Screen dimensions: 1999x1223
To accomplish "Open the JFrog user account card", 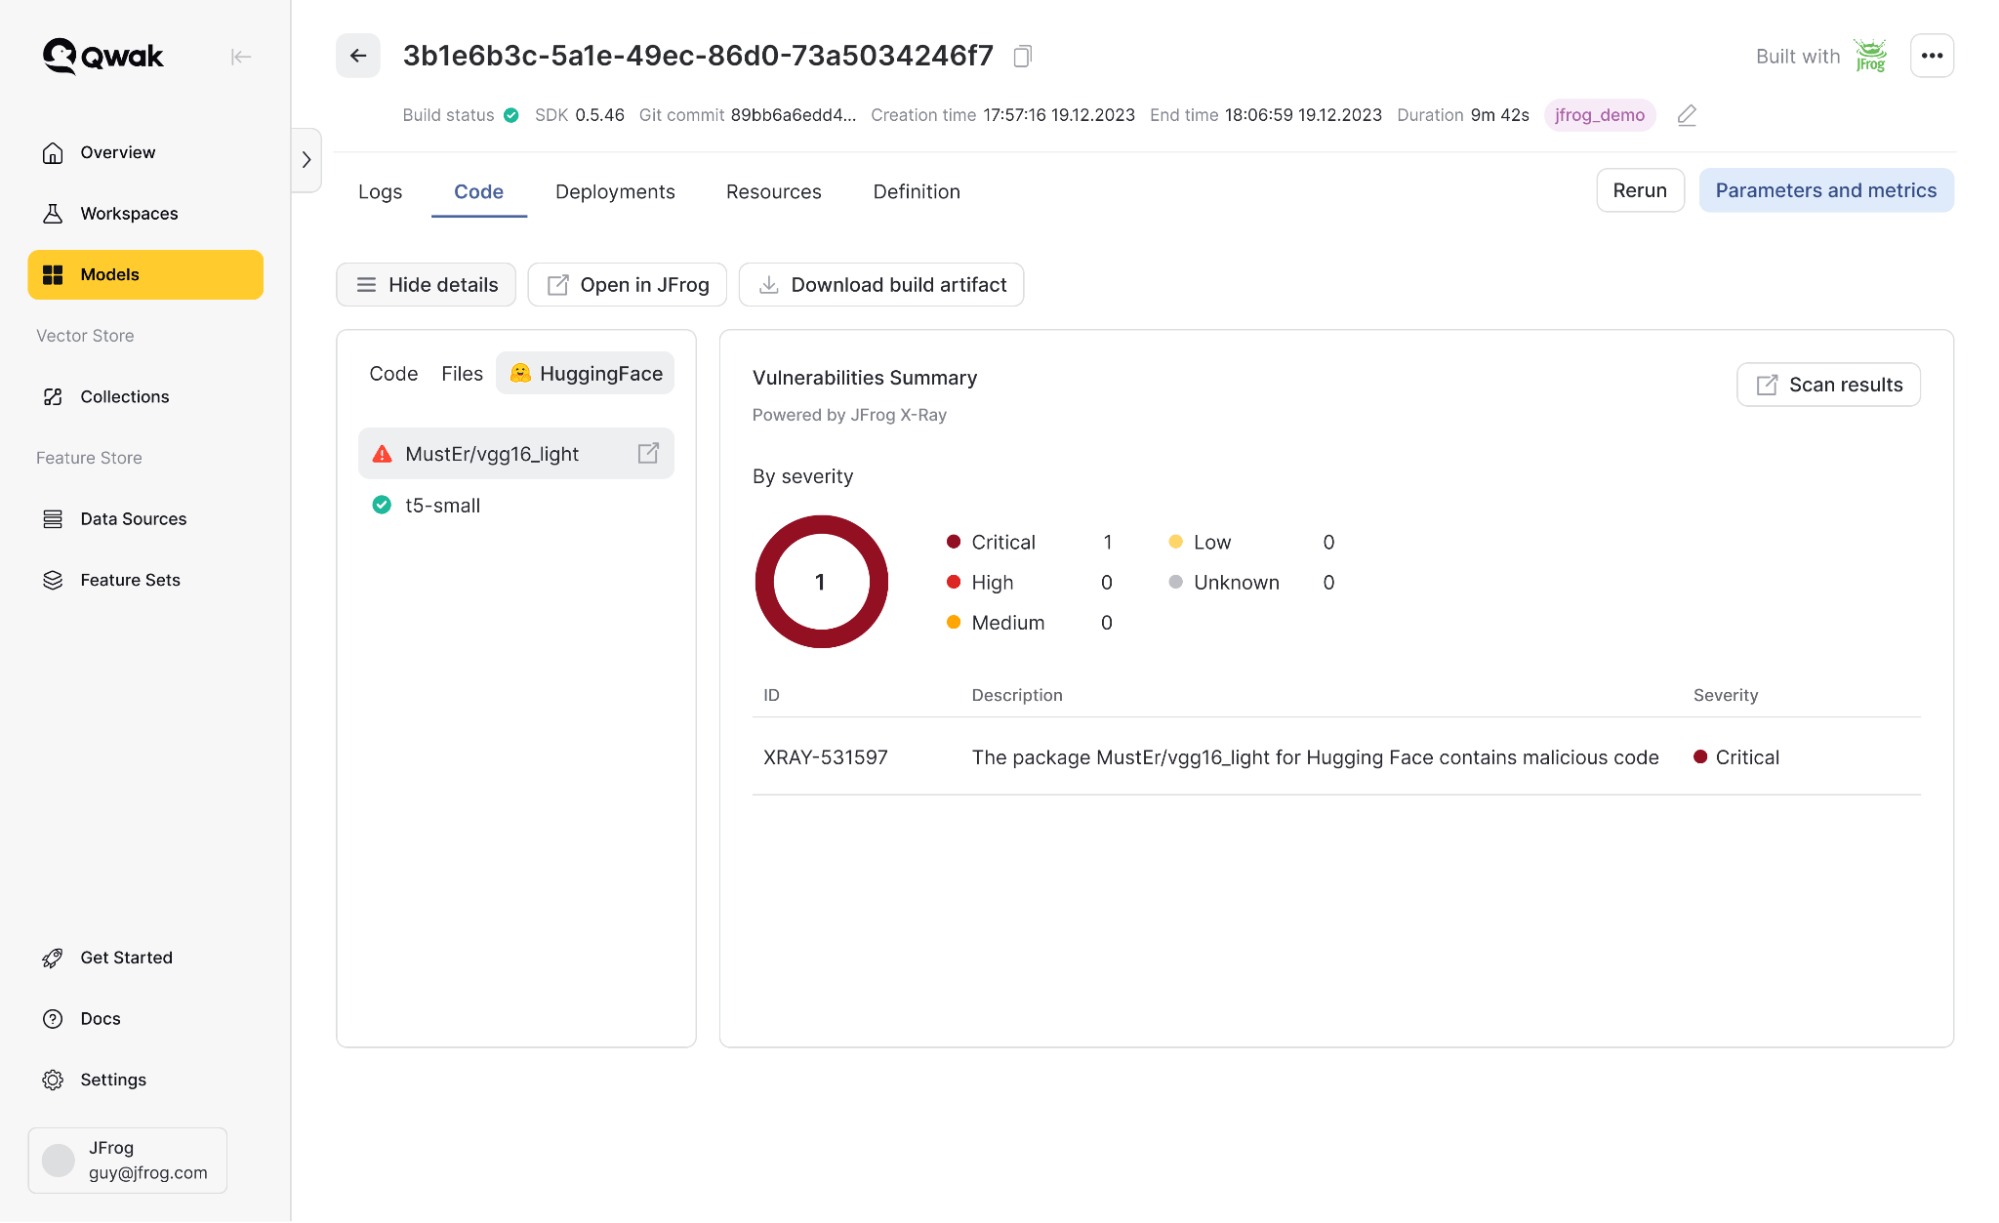I will pyautogui.click(x=128, y=1160).
